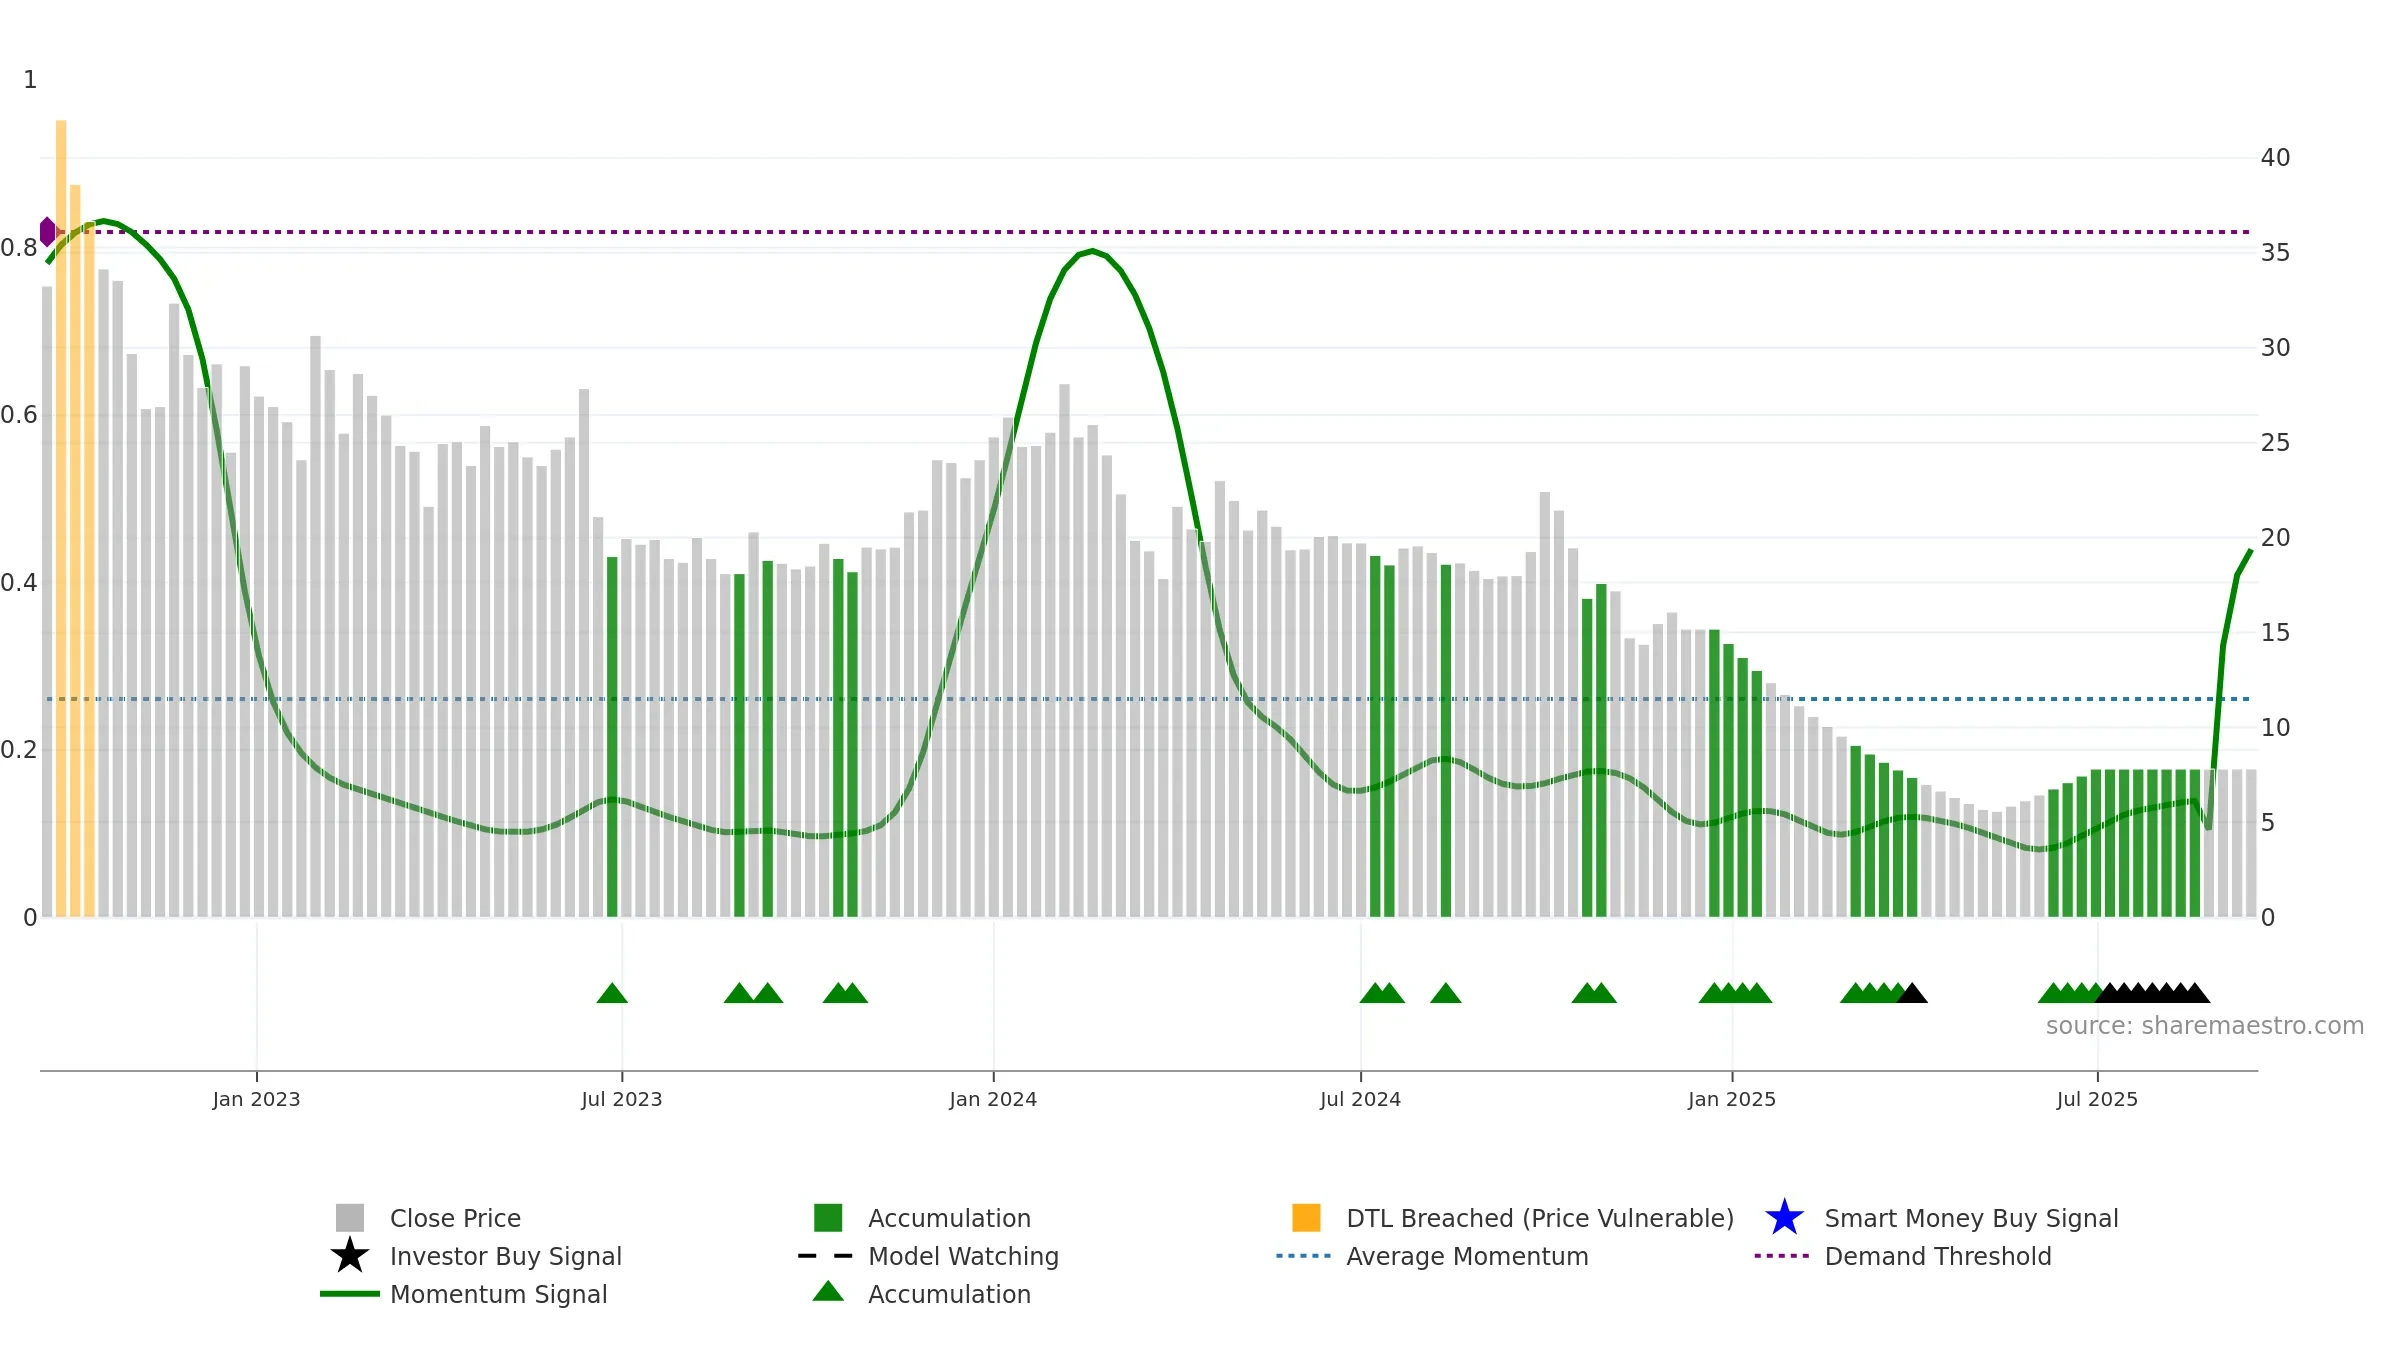Click the source: sharemaestro.com text
Image resolution: width=2400 pixels, height=1350 pixels.
click(2205, 1026)
